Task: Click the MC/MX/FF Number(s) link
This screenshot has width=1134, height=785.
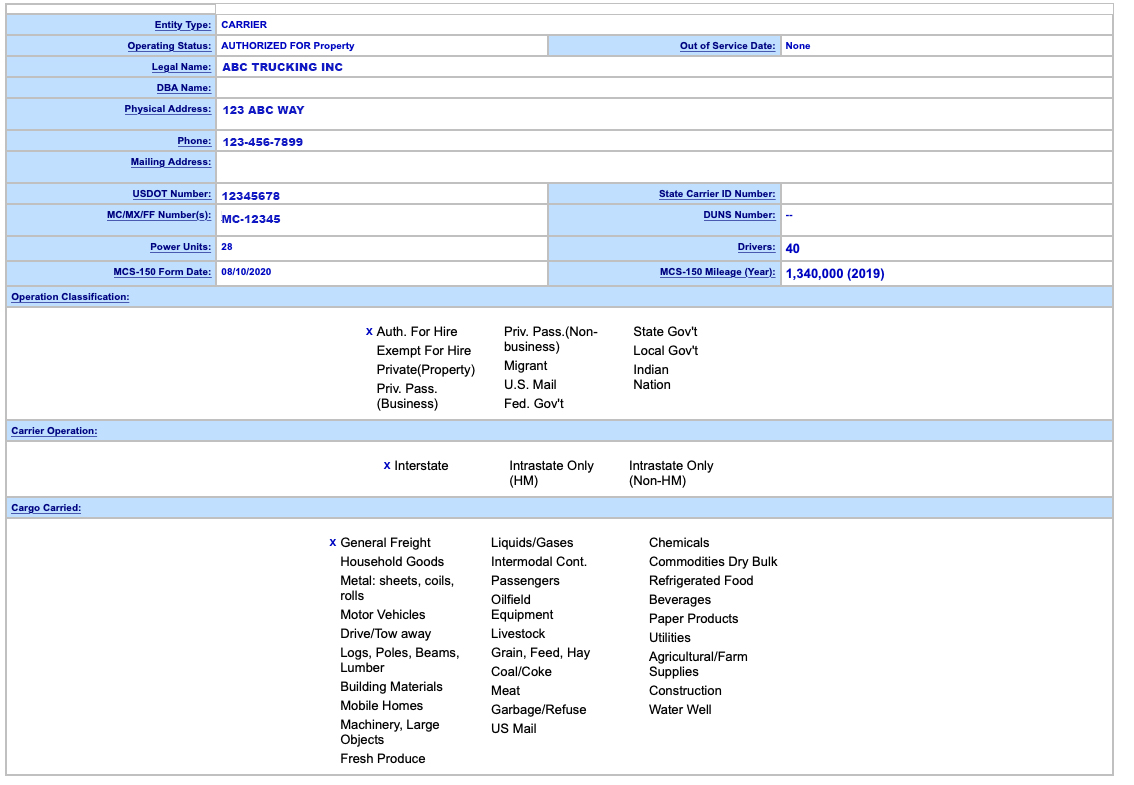Action: [158, 215]
